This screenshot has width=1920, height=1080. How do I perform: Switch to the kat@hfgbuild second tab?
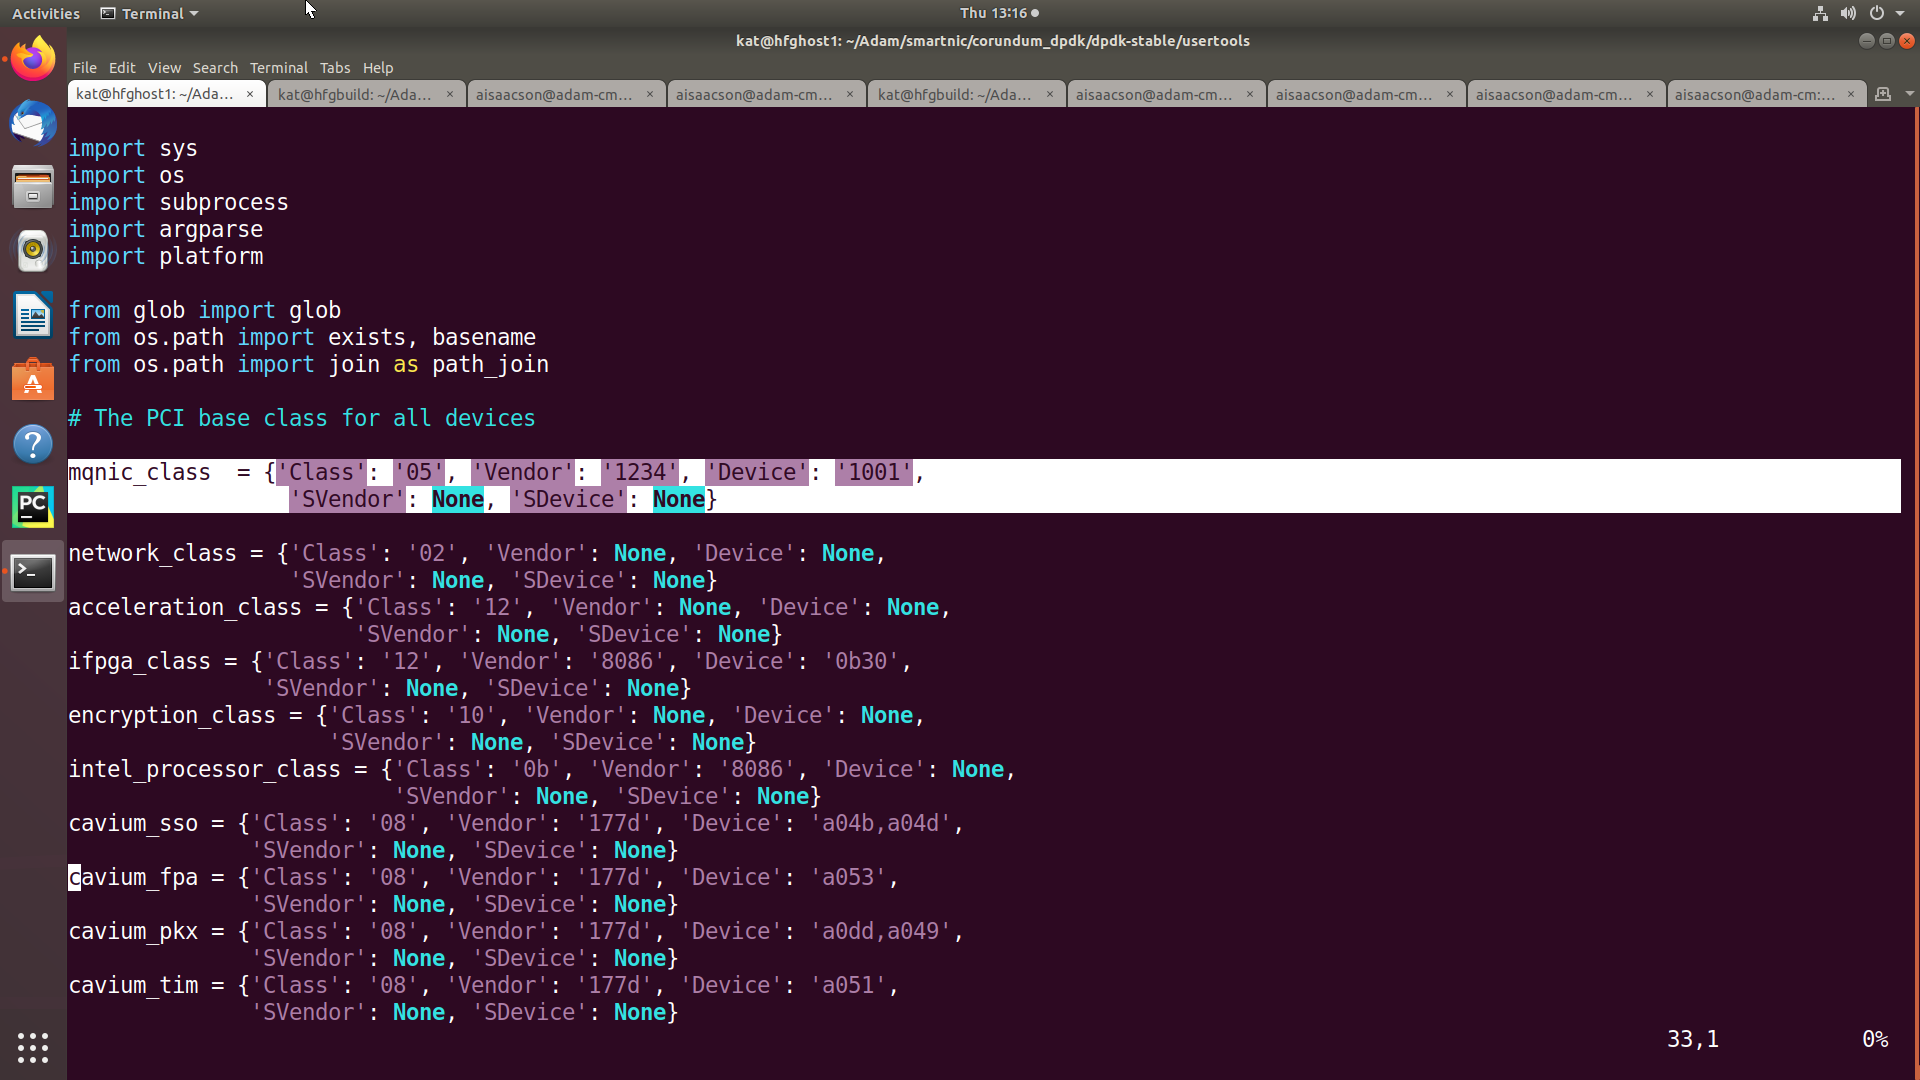pyautogui.click(x=354, y=94)
